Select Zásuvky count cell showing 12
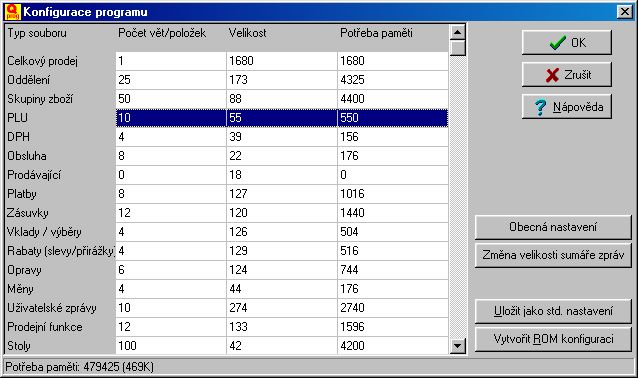Screen dimensions: 638x378 (171, 213)
